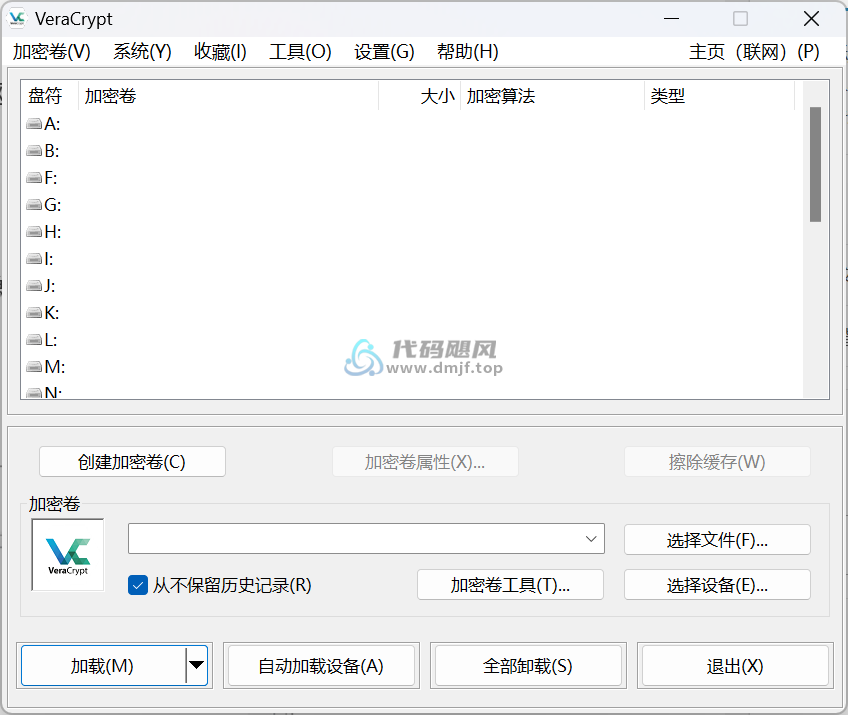Click the 类型 column header
Image resolution: width=848 pixels, height=715 pixels.
click(x=720, y=96)
